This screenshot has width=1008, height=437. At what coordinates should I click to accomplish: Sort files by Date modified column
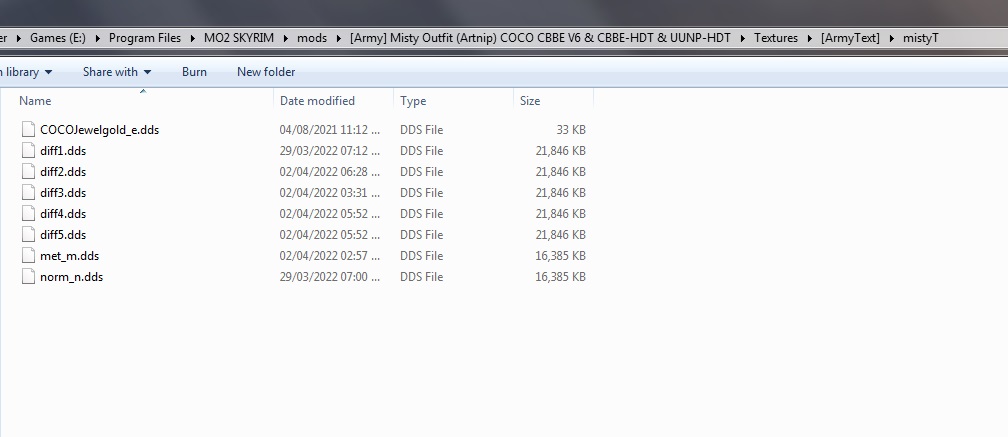[317, 101]
